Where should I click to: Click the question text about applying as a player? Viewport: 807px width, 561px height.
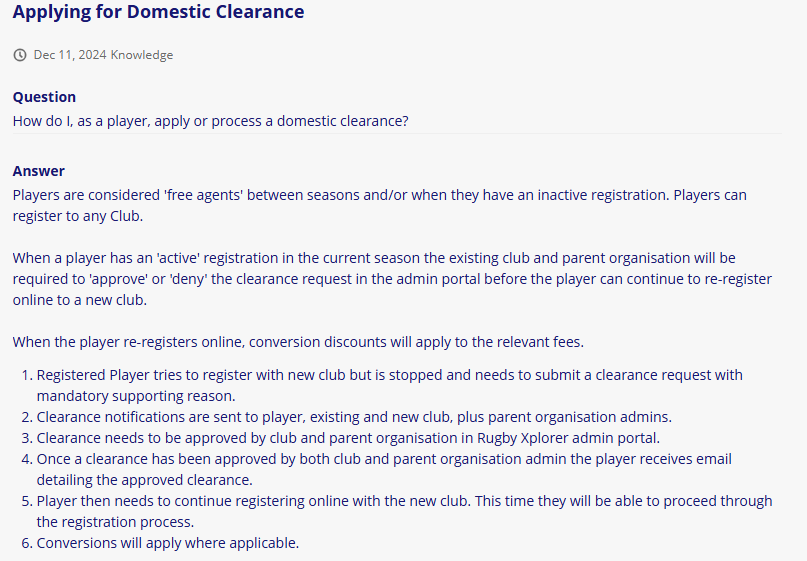tap(210, 121)
